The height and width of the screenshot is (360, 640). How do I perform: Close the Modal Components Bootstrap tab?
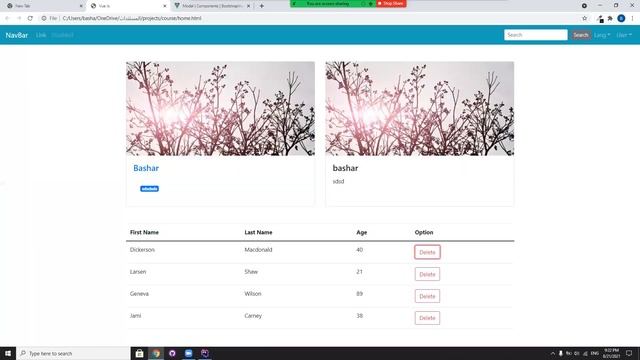tap(248, 6)
